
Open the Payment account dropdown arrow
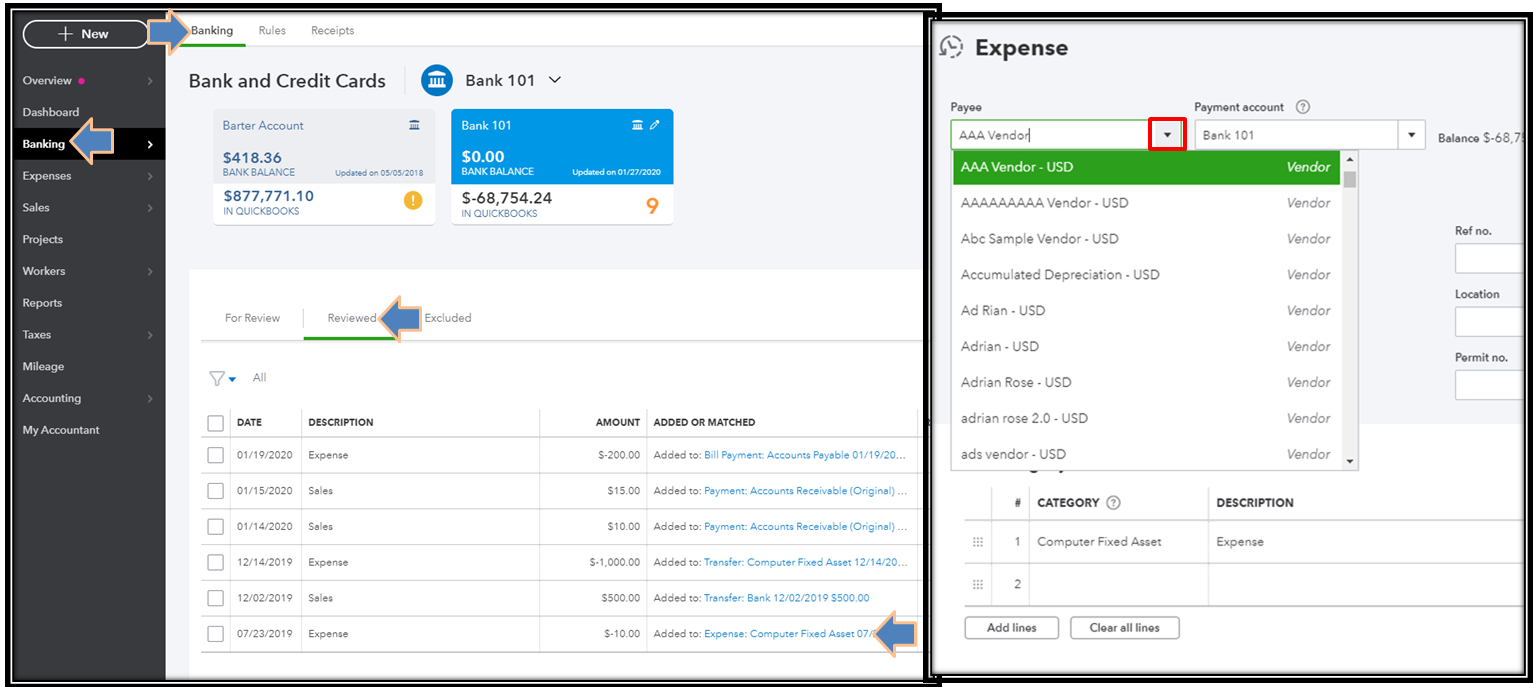point(1411,135)
